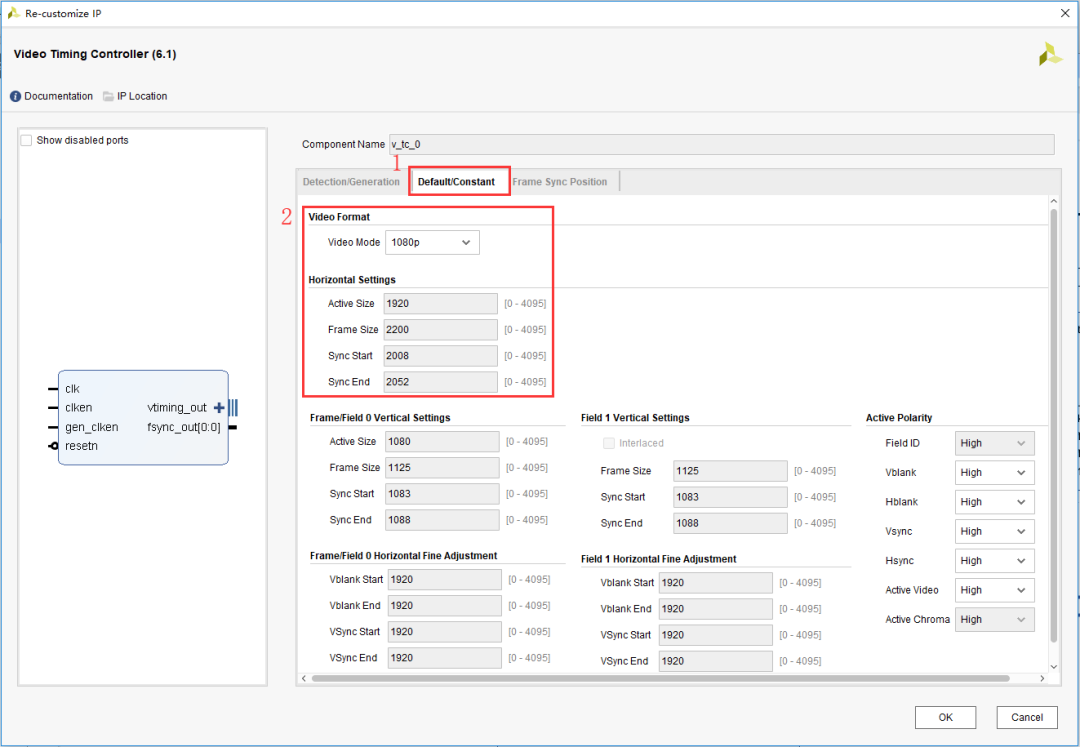Expand the Hsync polarity dropdown
This screenshot has width=1080, height=747.
pos(994,561)
